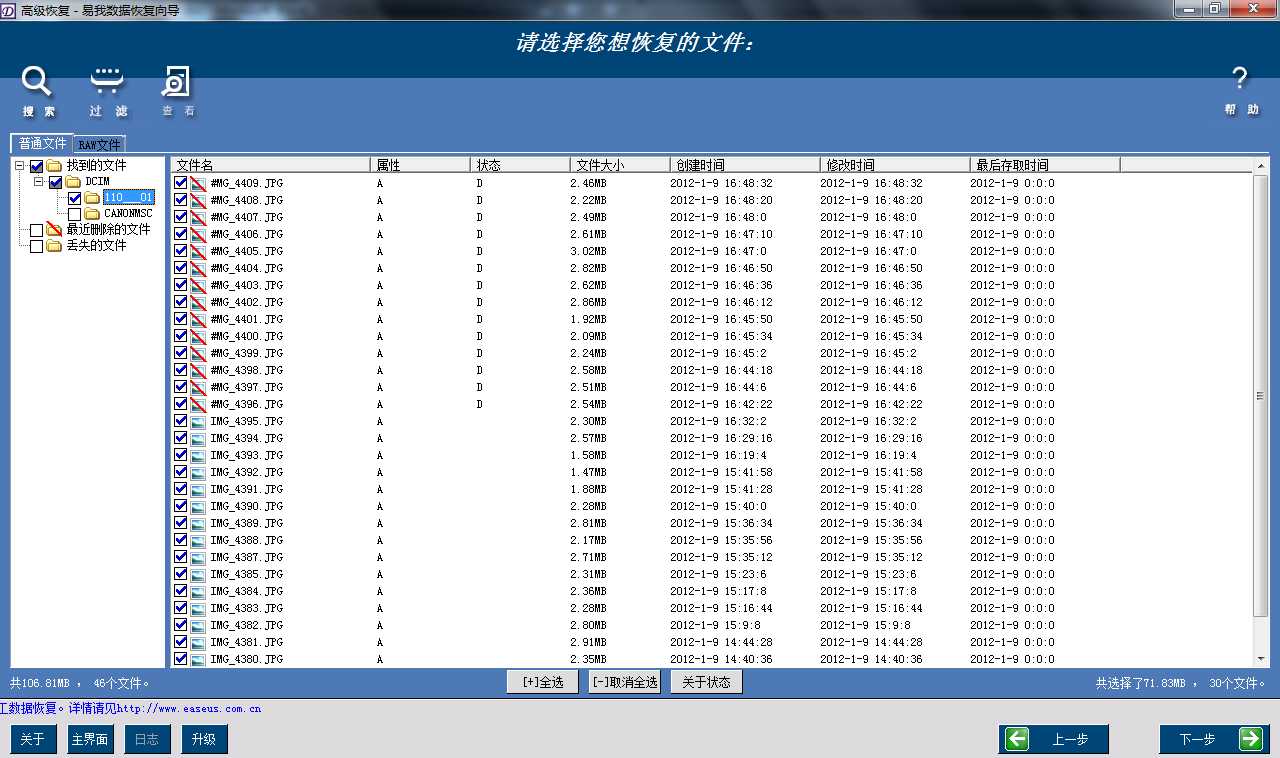Click the 关于 about button

pos(33,739)
